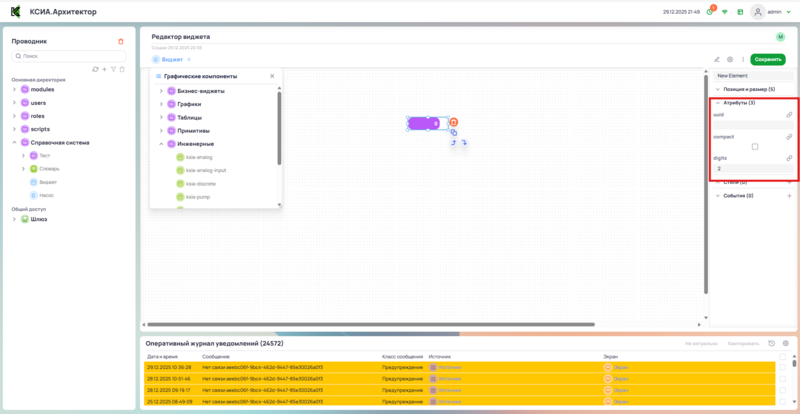Click the link icon next to digits
This screenshot has width=800, height=414.
pyautogui.click(x=789, y=158)
